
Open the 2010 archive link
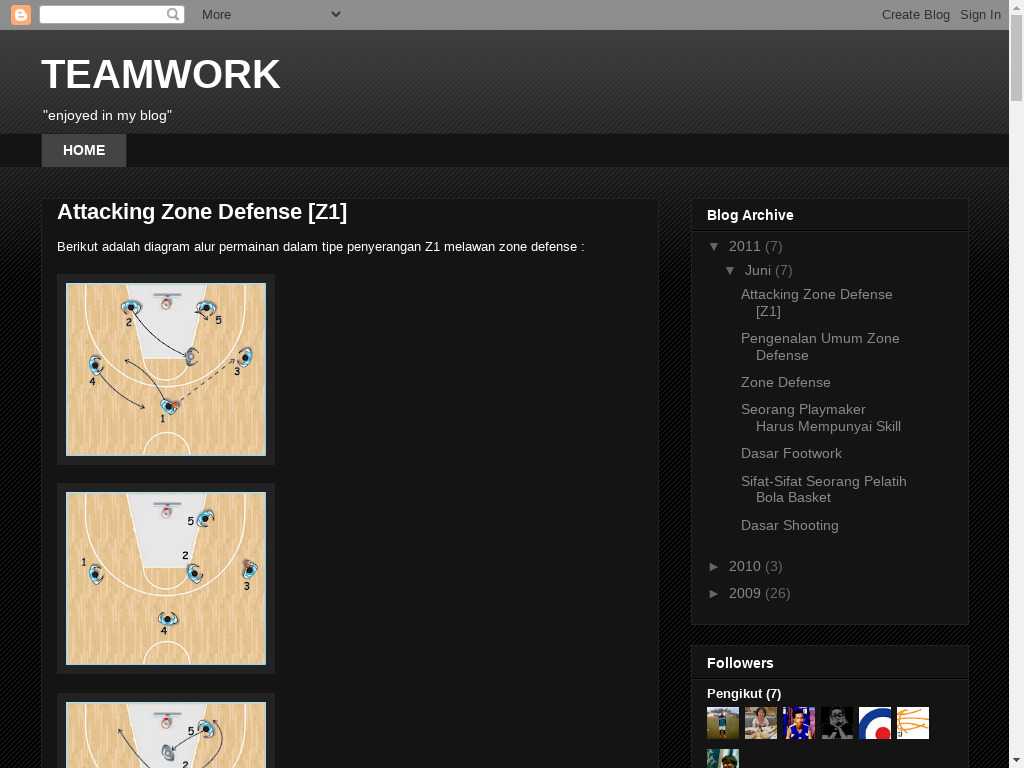coord(744,566)
